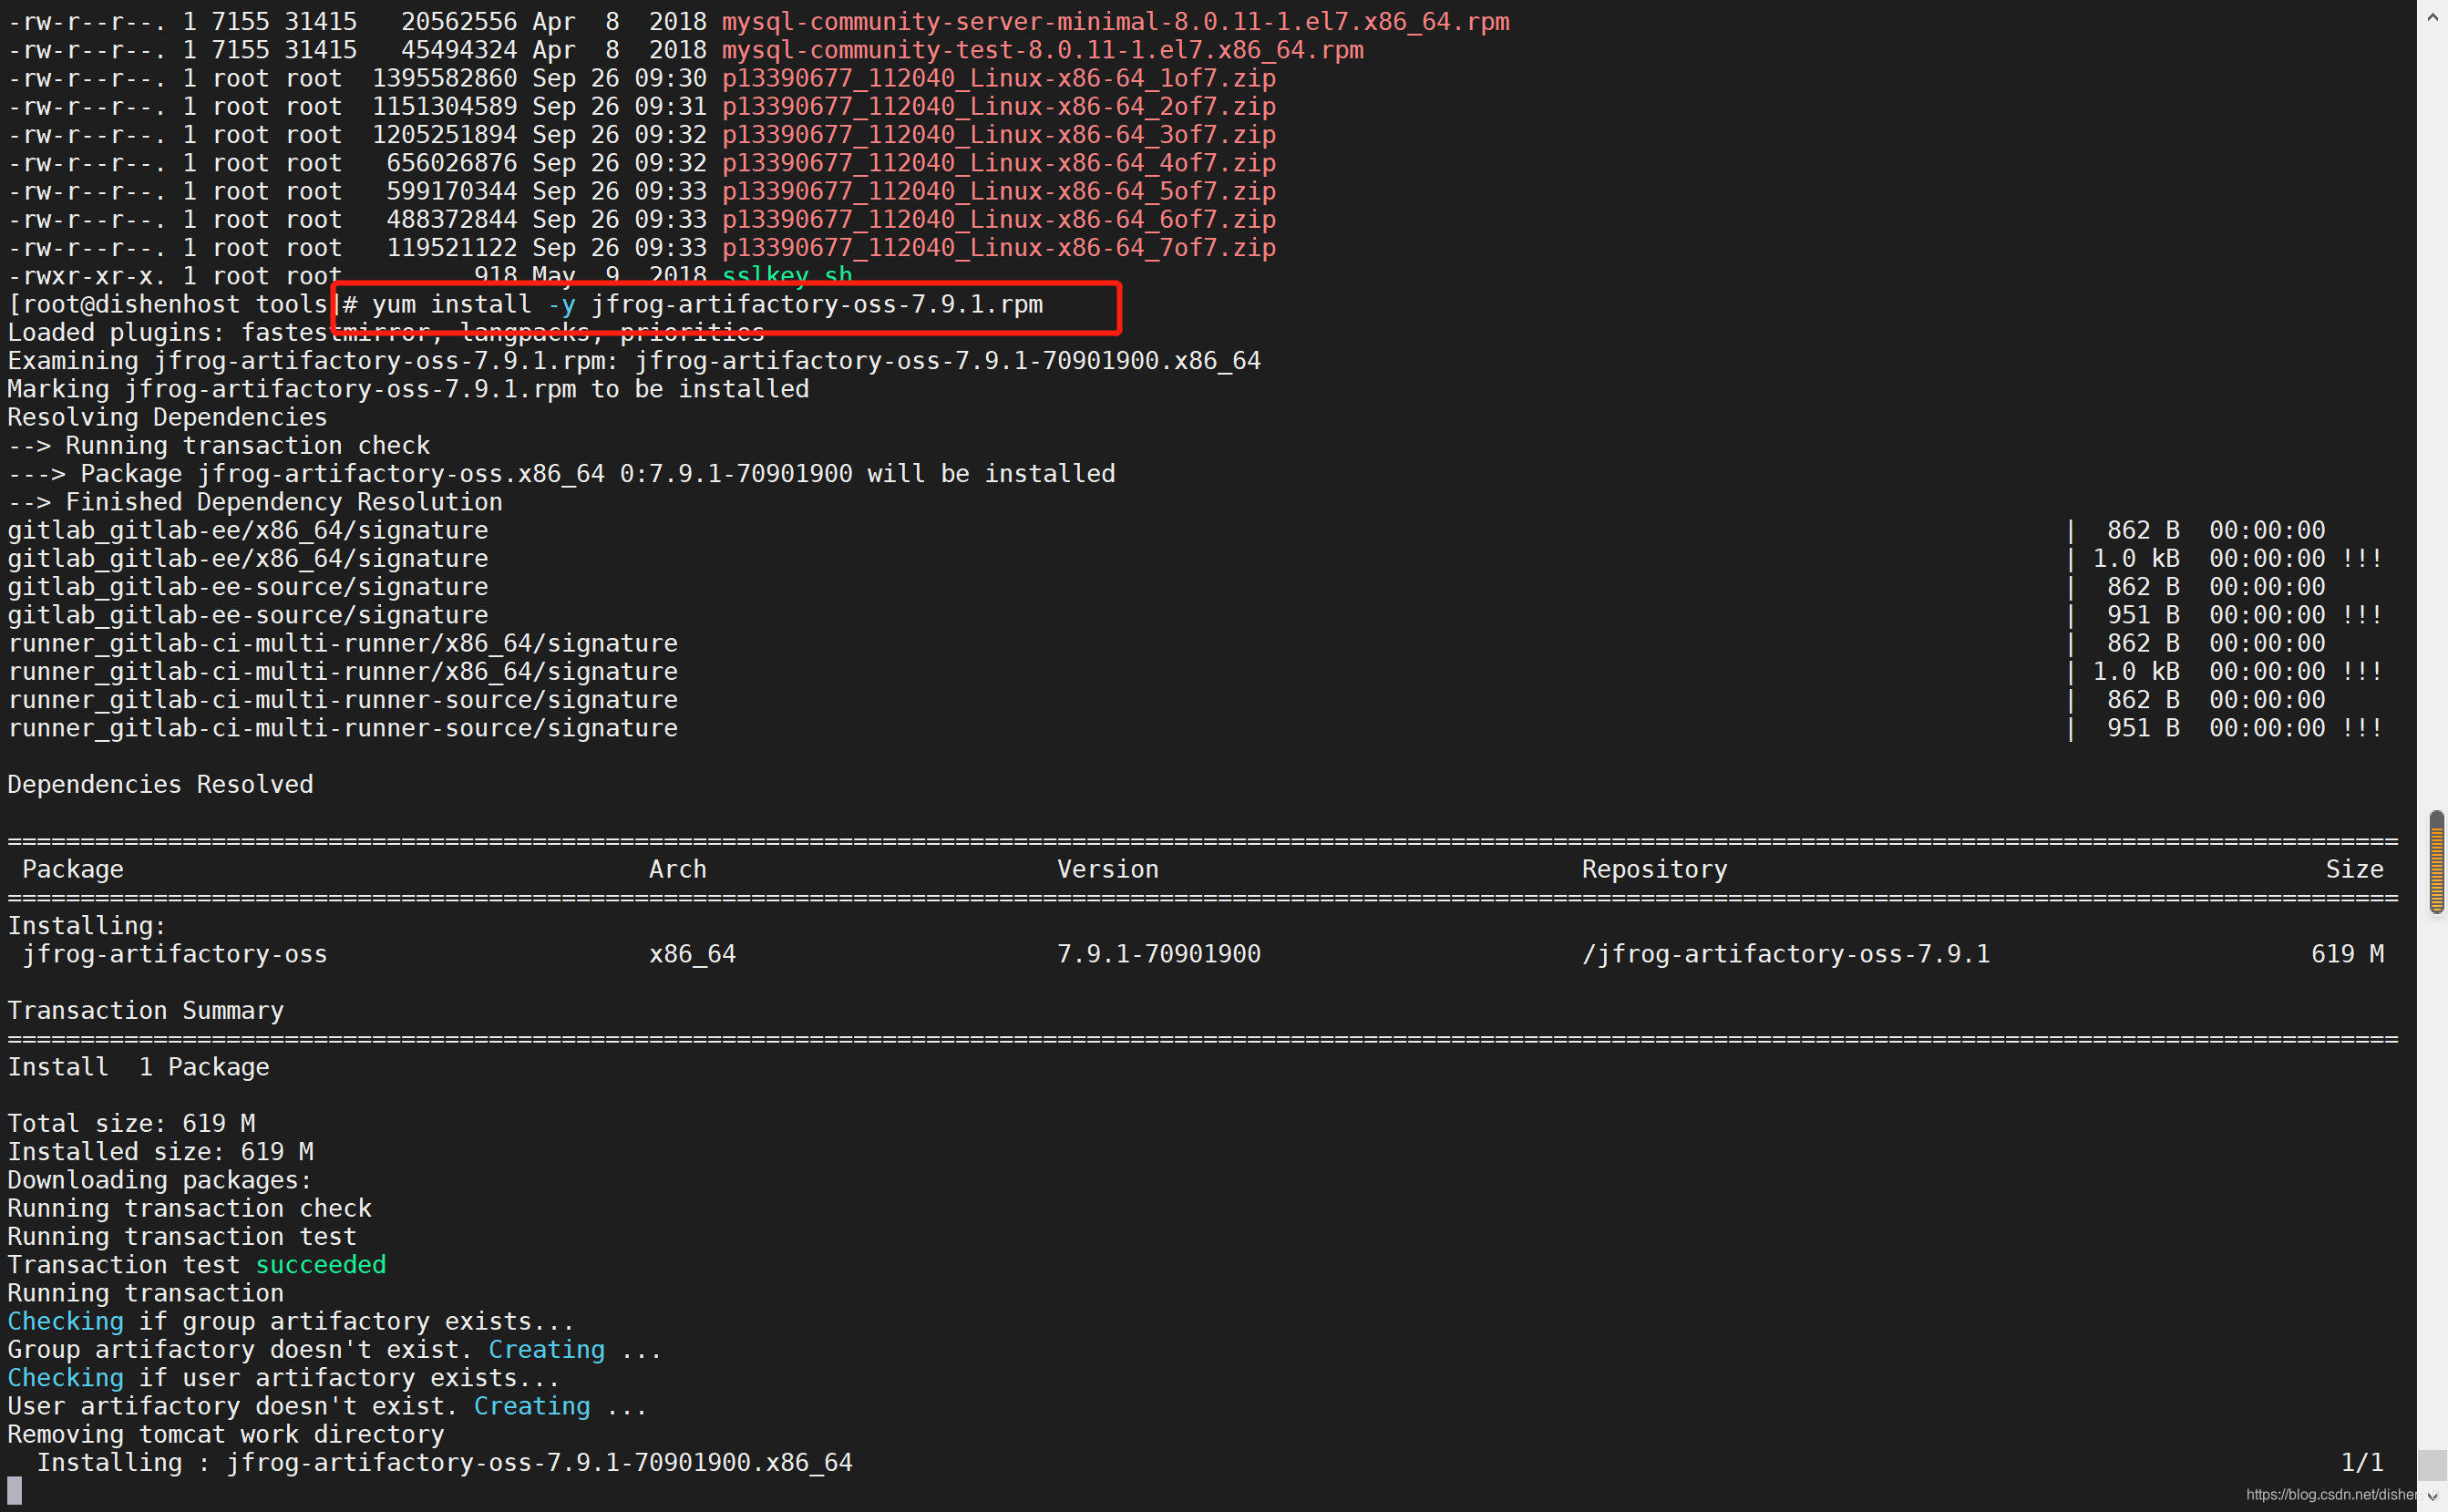
Task: Click the scrollbar up arrow
Action: pyautogui.click(x=2432, y=17)
